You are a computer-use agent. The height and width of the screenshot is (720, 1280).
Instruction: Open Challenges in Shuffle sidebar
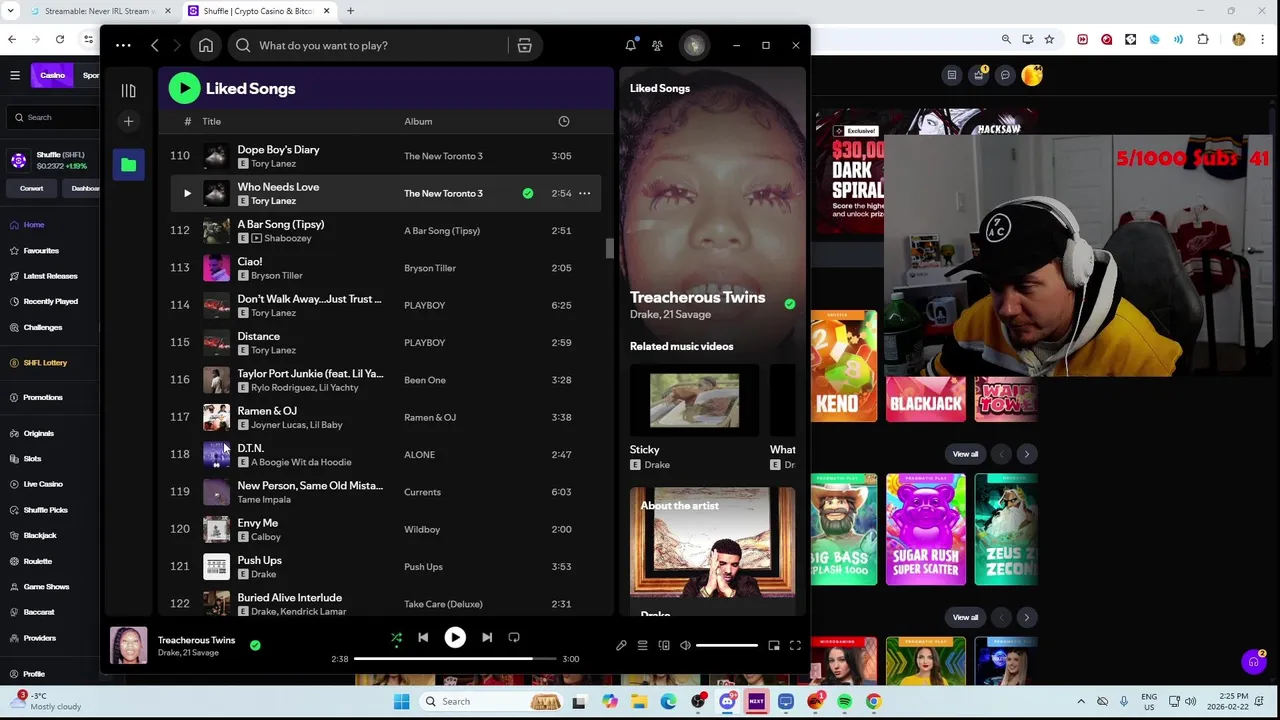[x=43, y=327]
